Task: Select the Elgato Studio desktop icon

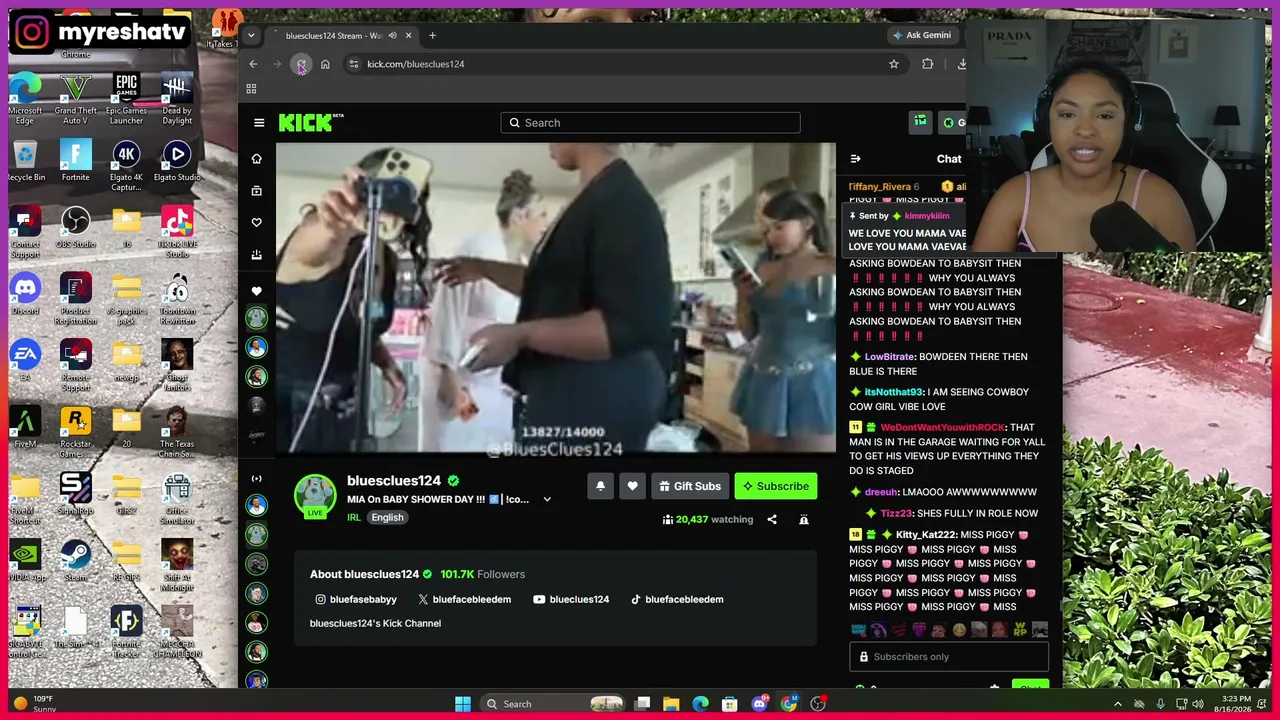Action: tap(177, 162)
